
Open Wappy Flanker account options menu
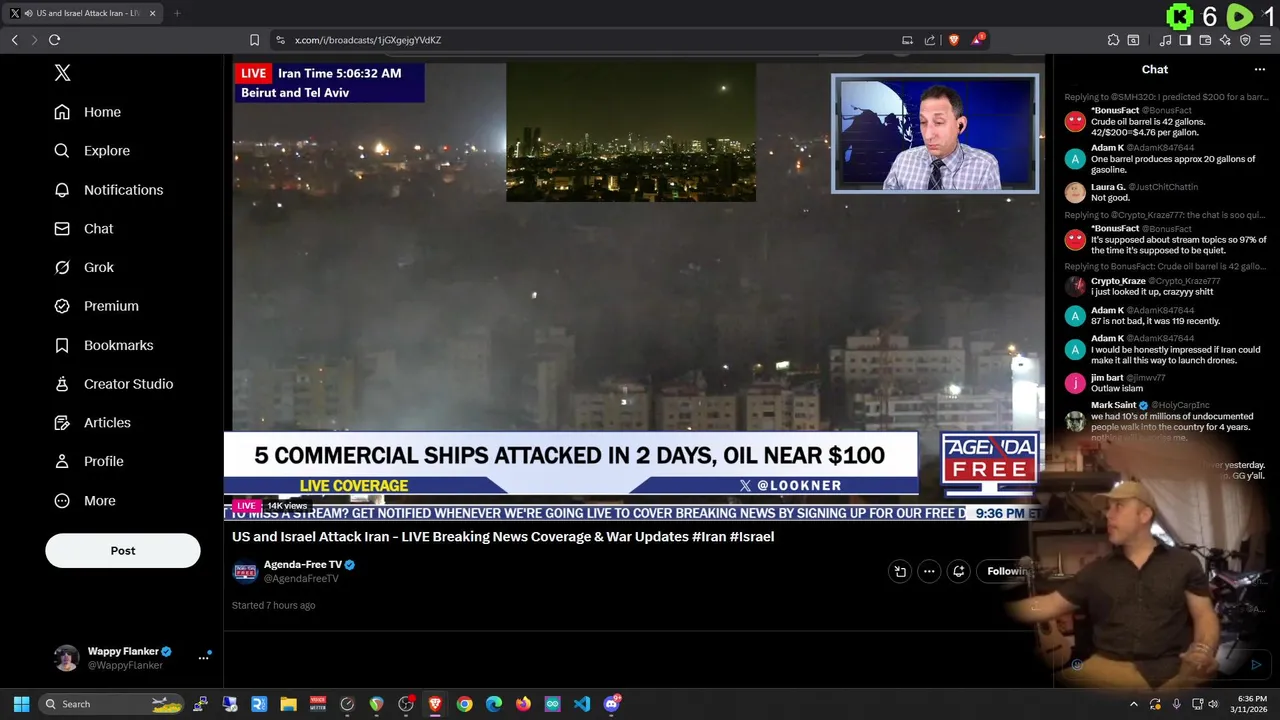point(204,657)
